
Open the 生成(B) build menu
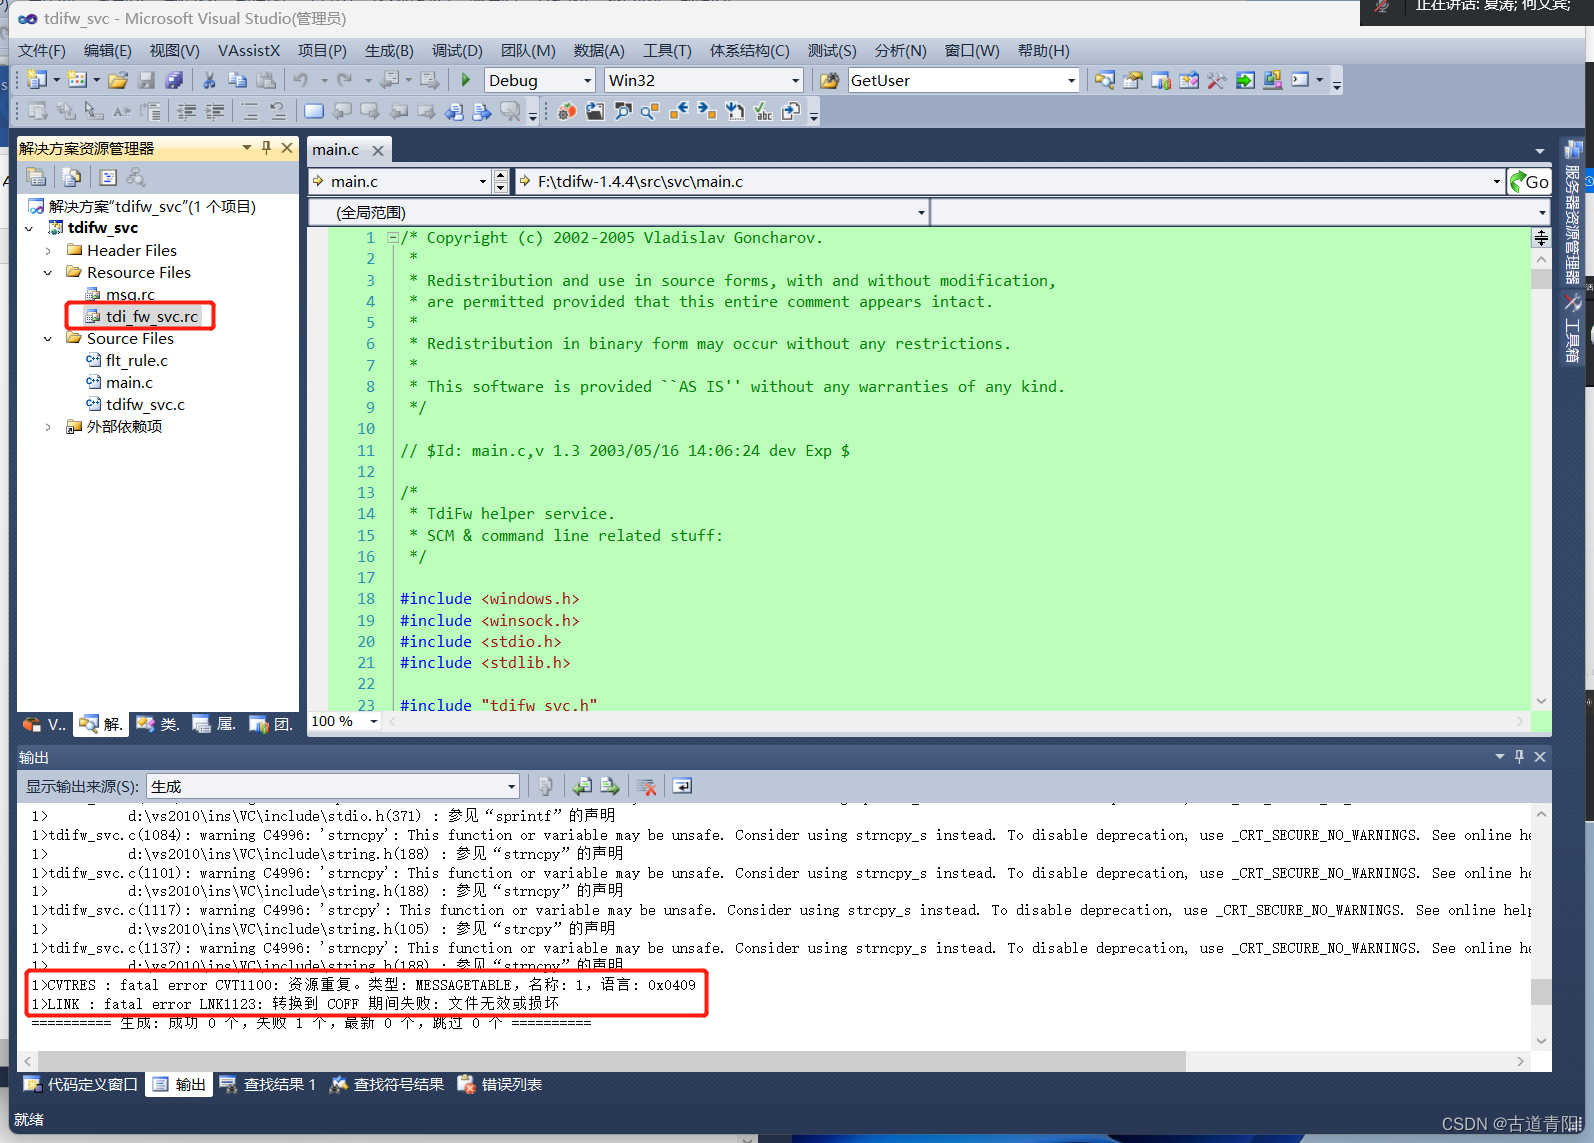click(x=389, y=50)
